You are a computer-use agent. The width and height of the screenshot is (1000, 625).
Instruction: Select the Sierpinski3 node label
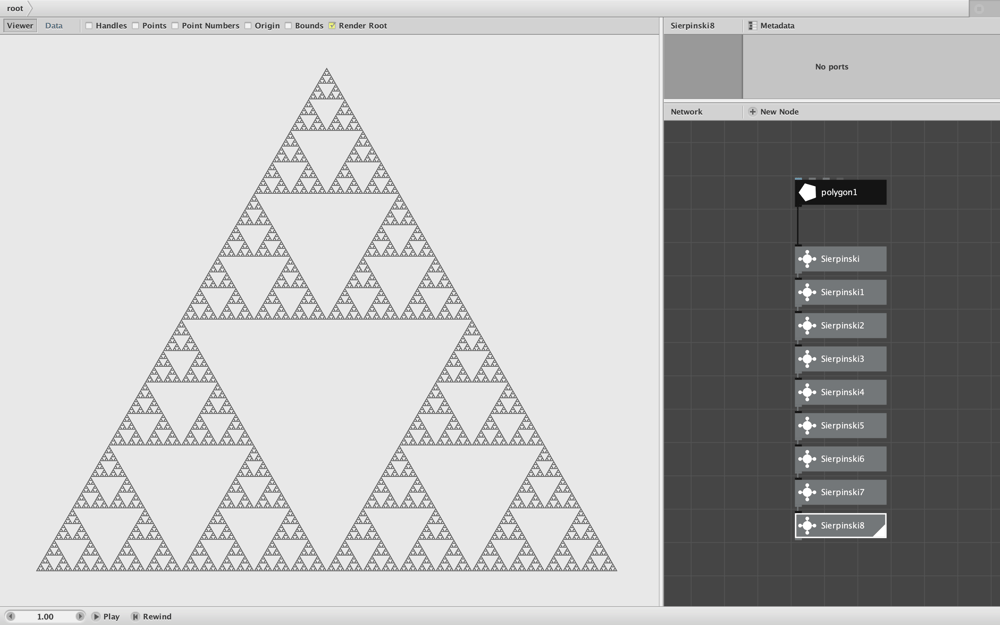842,359
